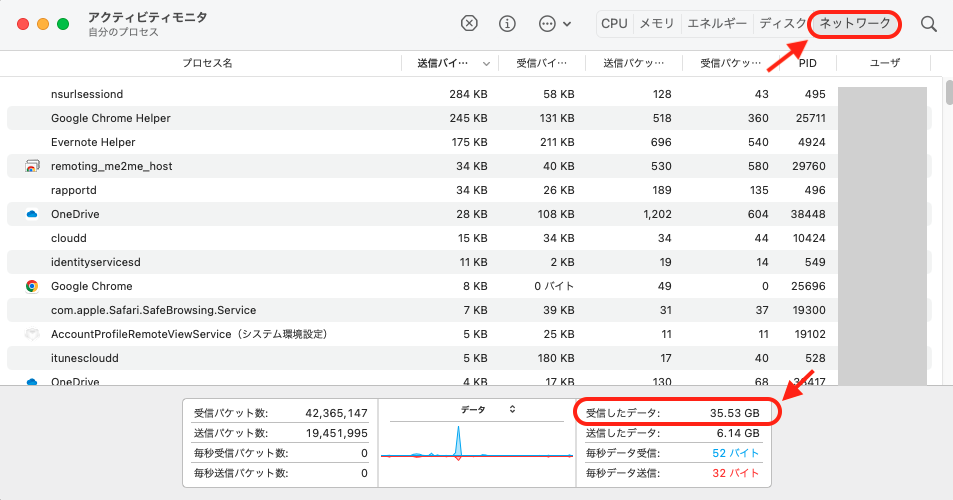Click the 696 sent packets cell

(661, 142)
